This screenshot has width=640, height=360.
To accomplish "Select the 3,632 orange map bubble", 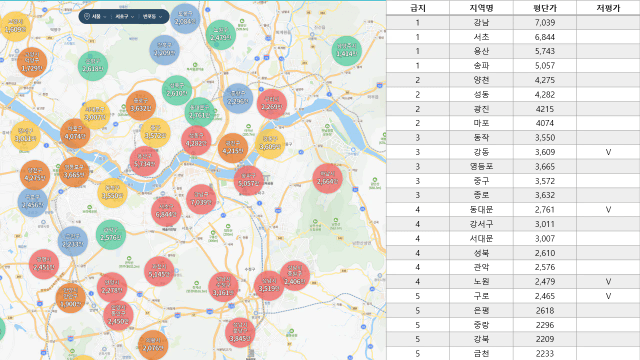I will [x=141, y=105].
